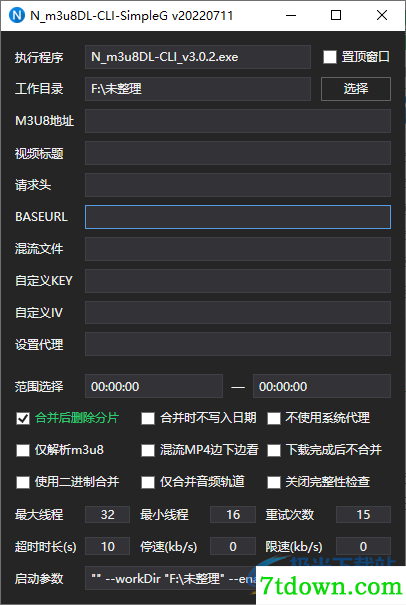Click the 范围选择 label
406x605 pixels.
coord(39,387)
